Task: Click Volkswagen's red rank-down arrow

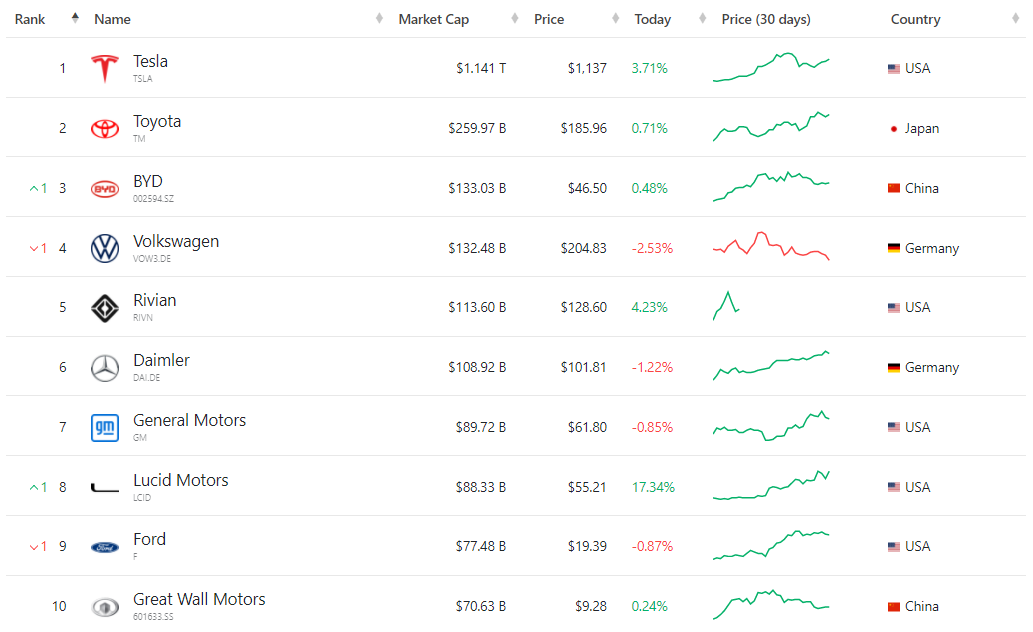Action: coord(34,249)
